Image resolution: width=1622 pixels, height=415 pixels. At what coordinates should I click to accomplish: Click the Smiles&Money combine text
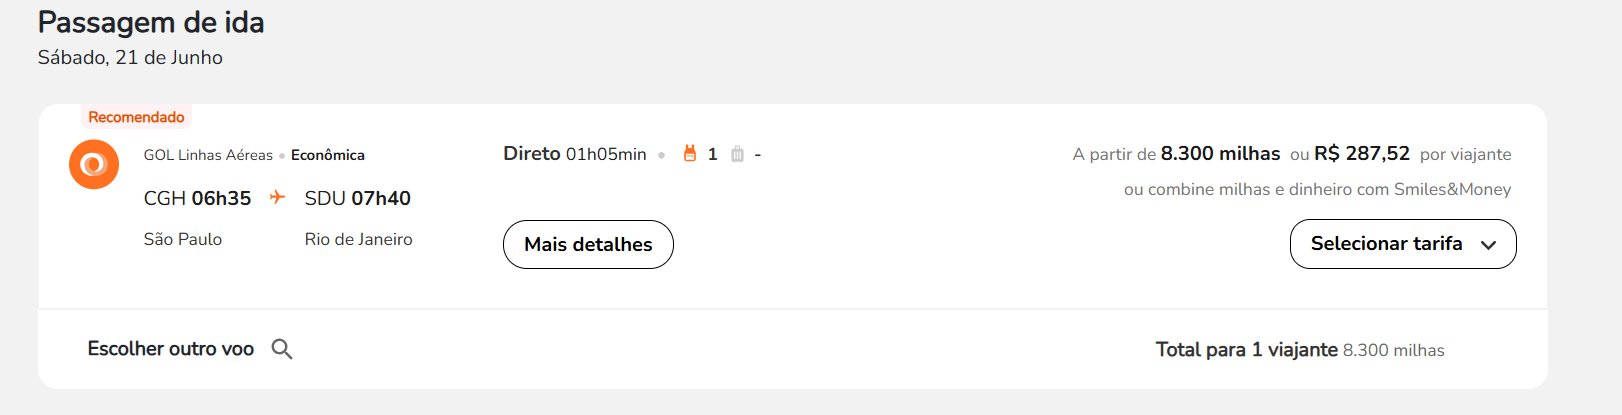[x=1318, y=189]
